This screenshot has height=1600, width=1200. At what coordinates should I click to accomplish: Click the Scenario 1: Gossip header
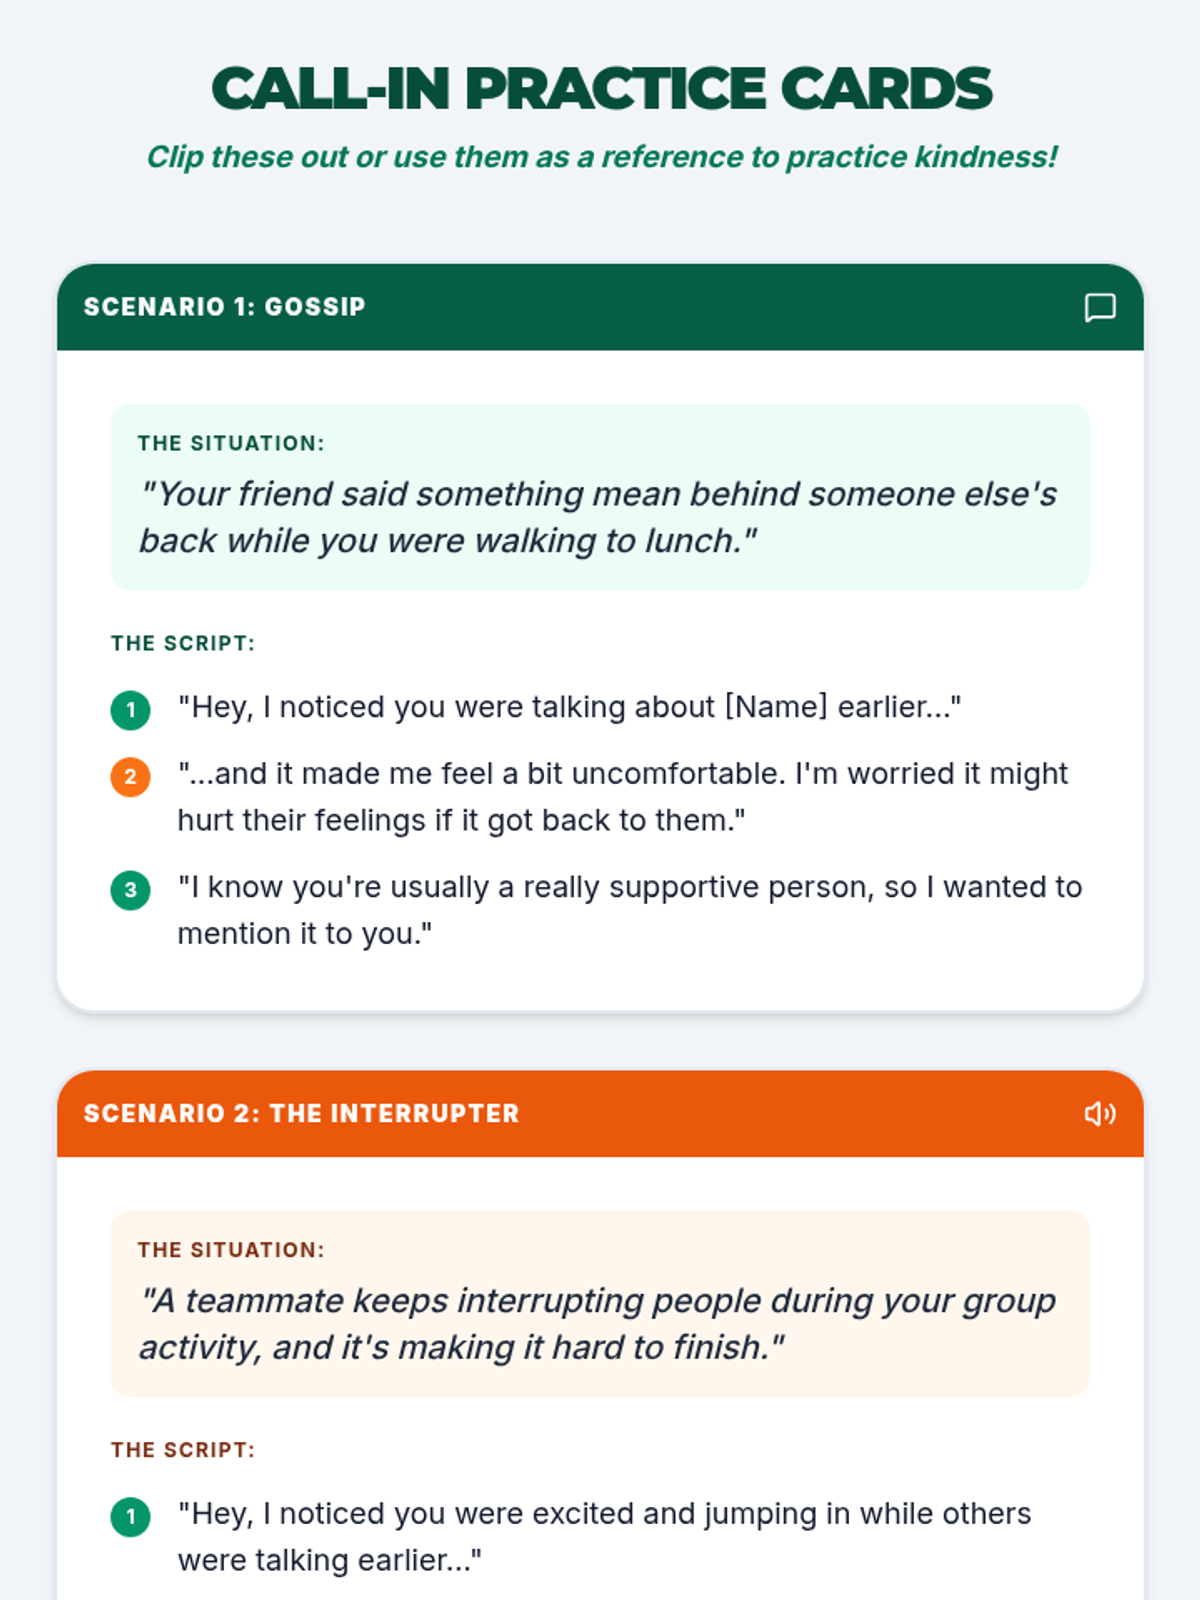(600, 307)
